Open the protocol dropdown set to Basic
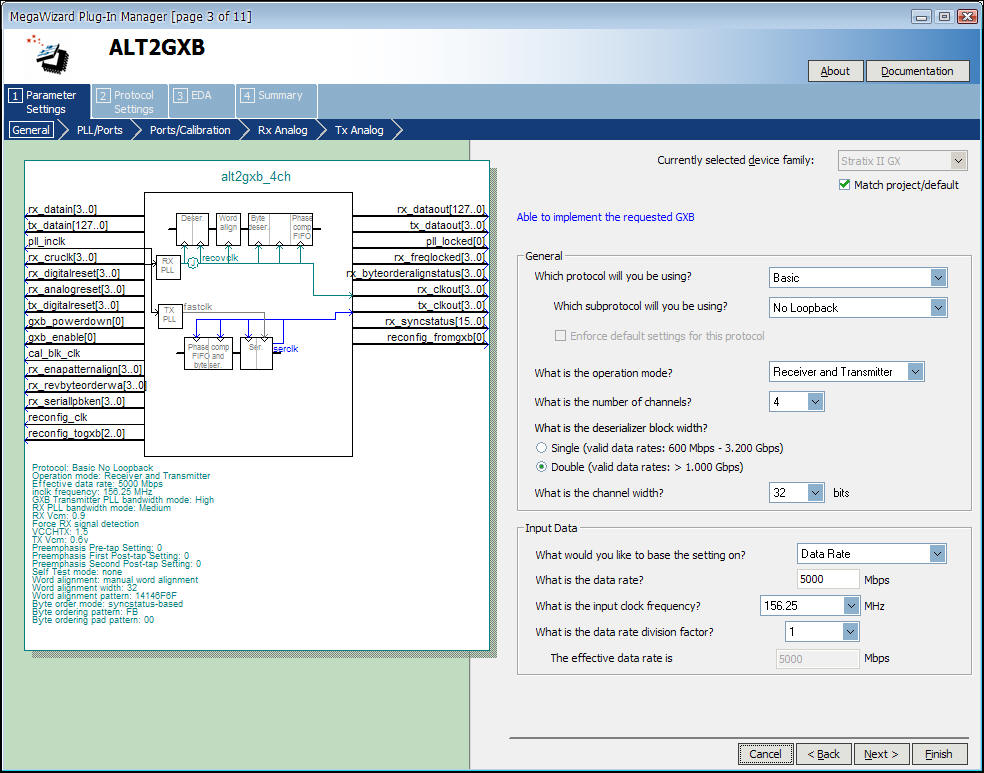Viewport: 984px width, 773px height. pyautogui.click(x=858, y=277)
